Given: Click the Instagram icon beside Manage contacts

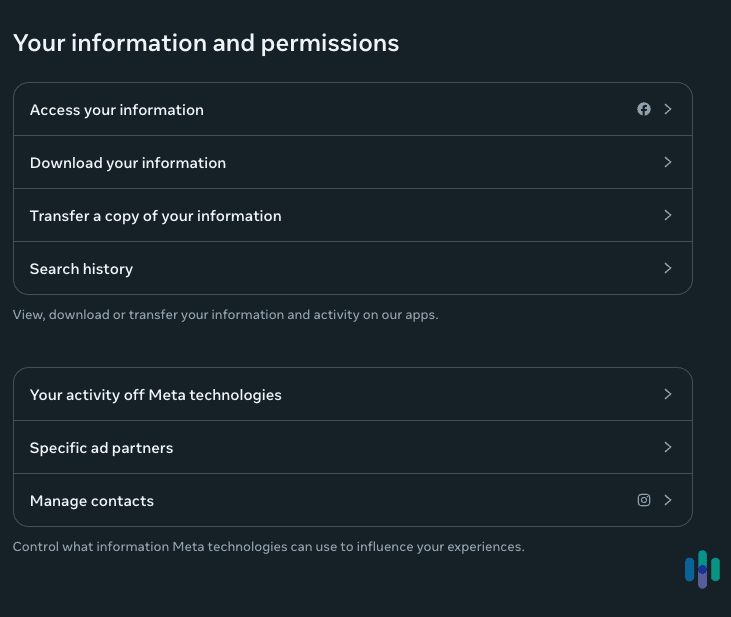Looking at the screenshot, I should (x=644, y=500).
